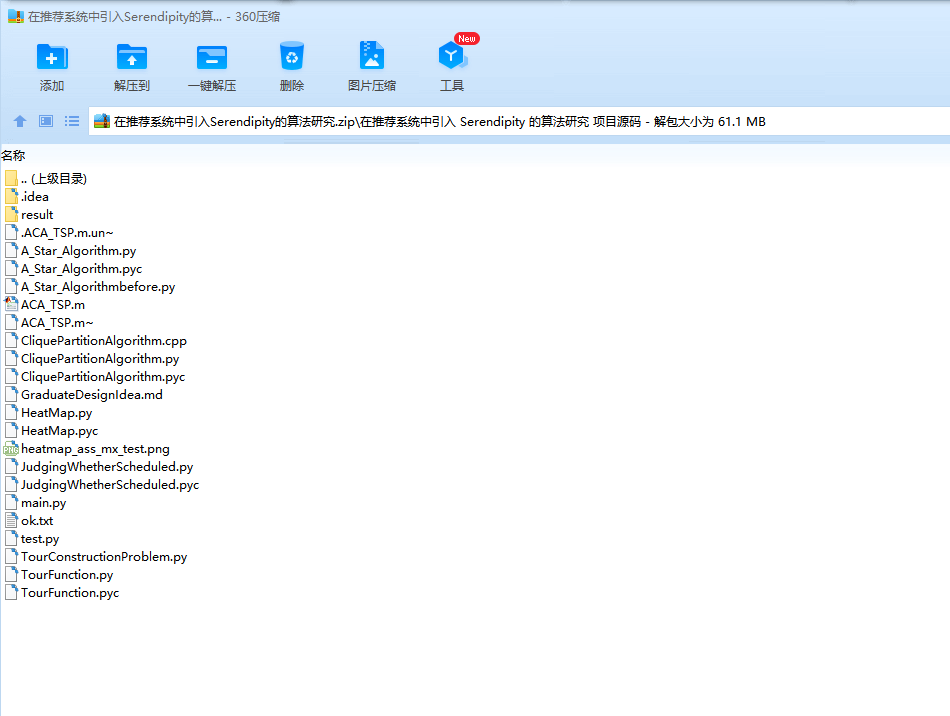Click the 360压缩 app icon in title bar

(x=15, y=16)
